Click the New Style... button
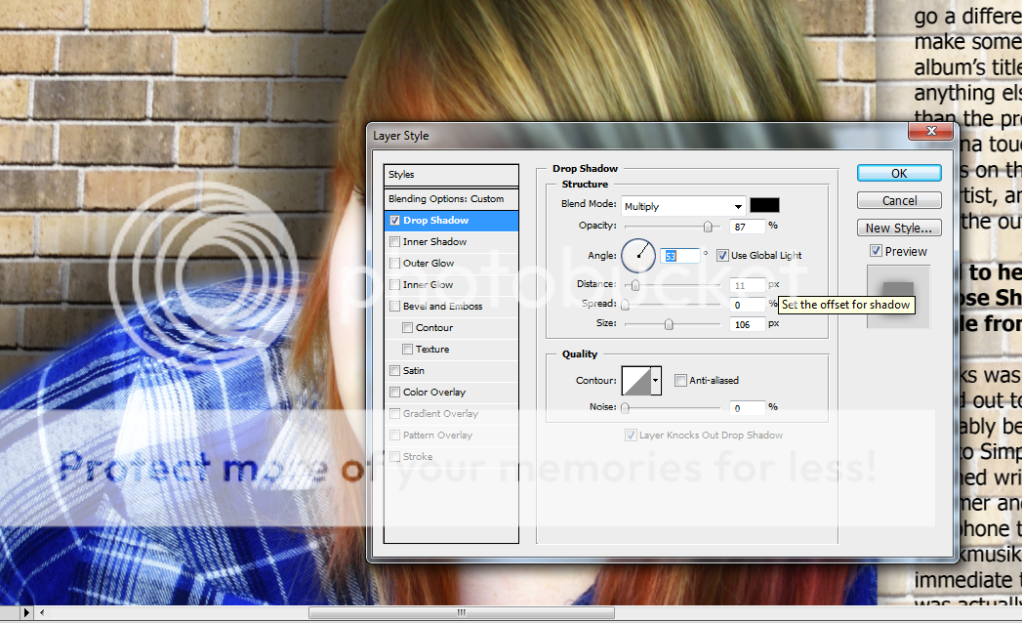The image size is (1022, 623). click(x=899, y=228)
